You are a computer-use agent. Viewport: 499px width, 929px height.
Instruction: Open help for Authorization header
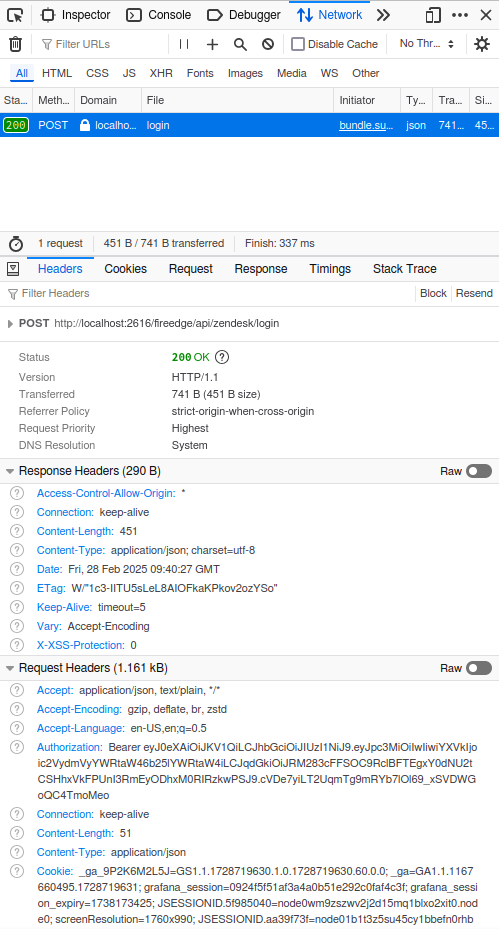click(17, 747)
